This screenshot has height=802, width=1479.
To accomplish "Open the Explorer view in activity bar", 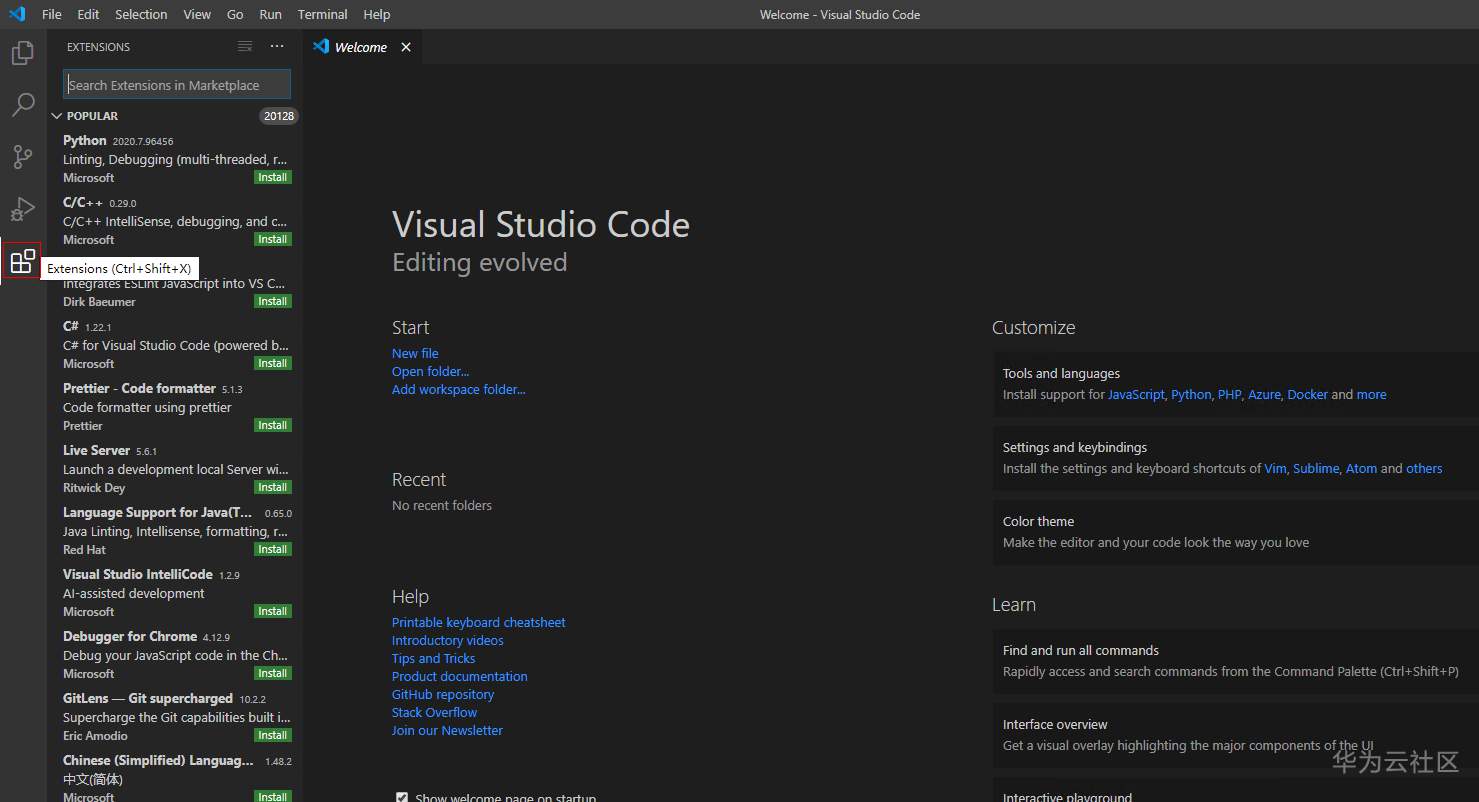I will point(22,52).
